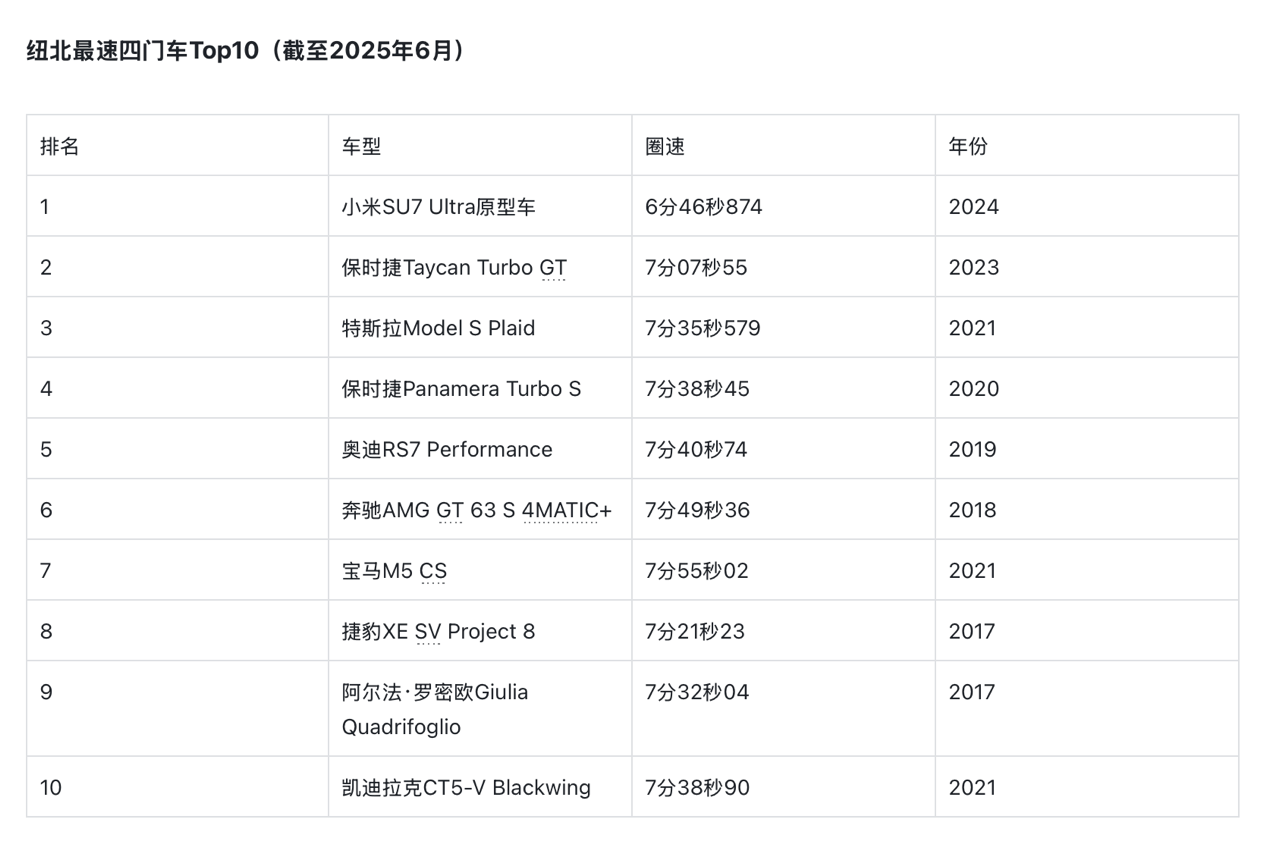Click rank number 3 cell
The width and height of the screenshot is (1270, 851).
177,328
